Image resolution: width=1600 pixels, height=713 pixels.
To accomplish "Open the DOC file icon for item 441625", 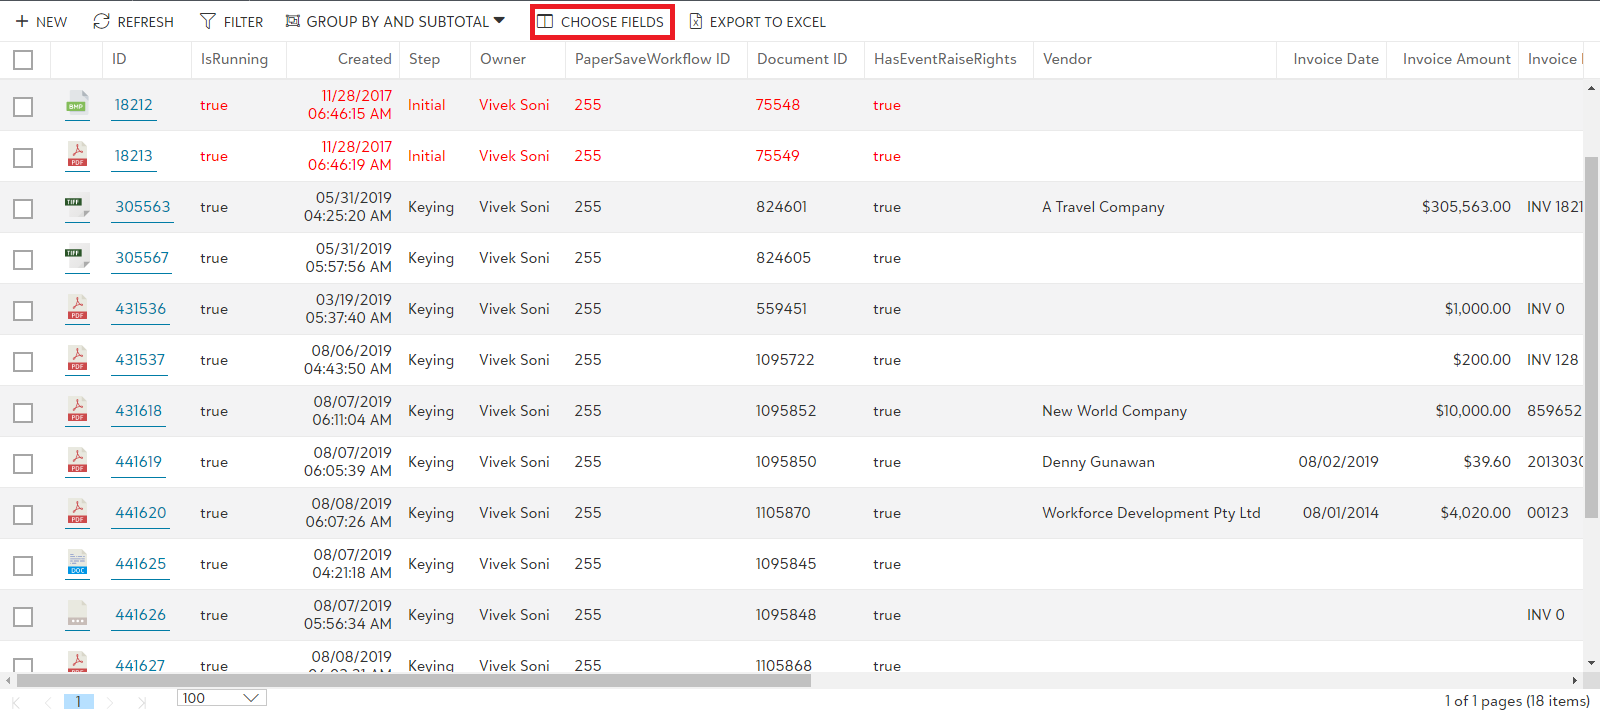I will tap(77, 563).
